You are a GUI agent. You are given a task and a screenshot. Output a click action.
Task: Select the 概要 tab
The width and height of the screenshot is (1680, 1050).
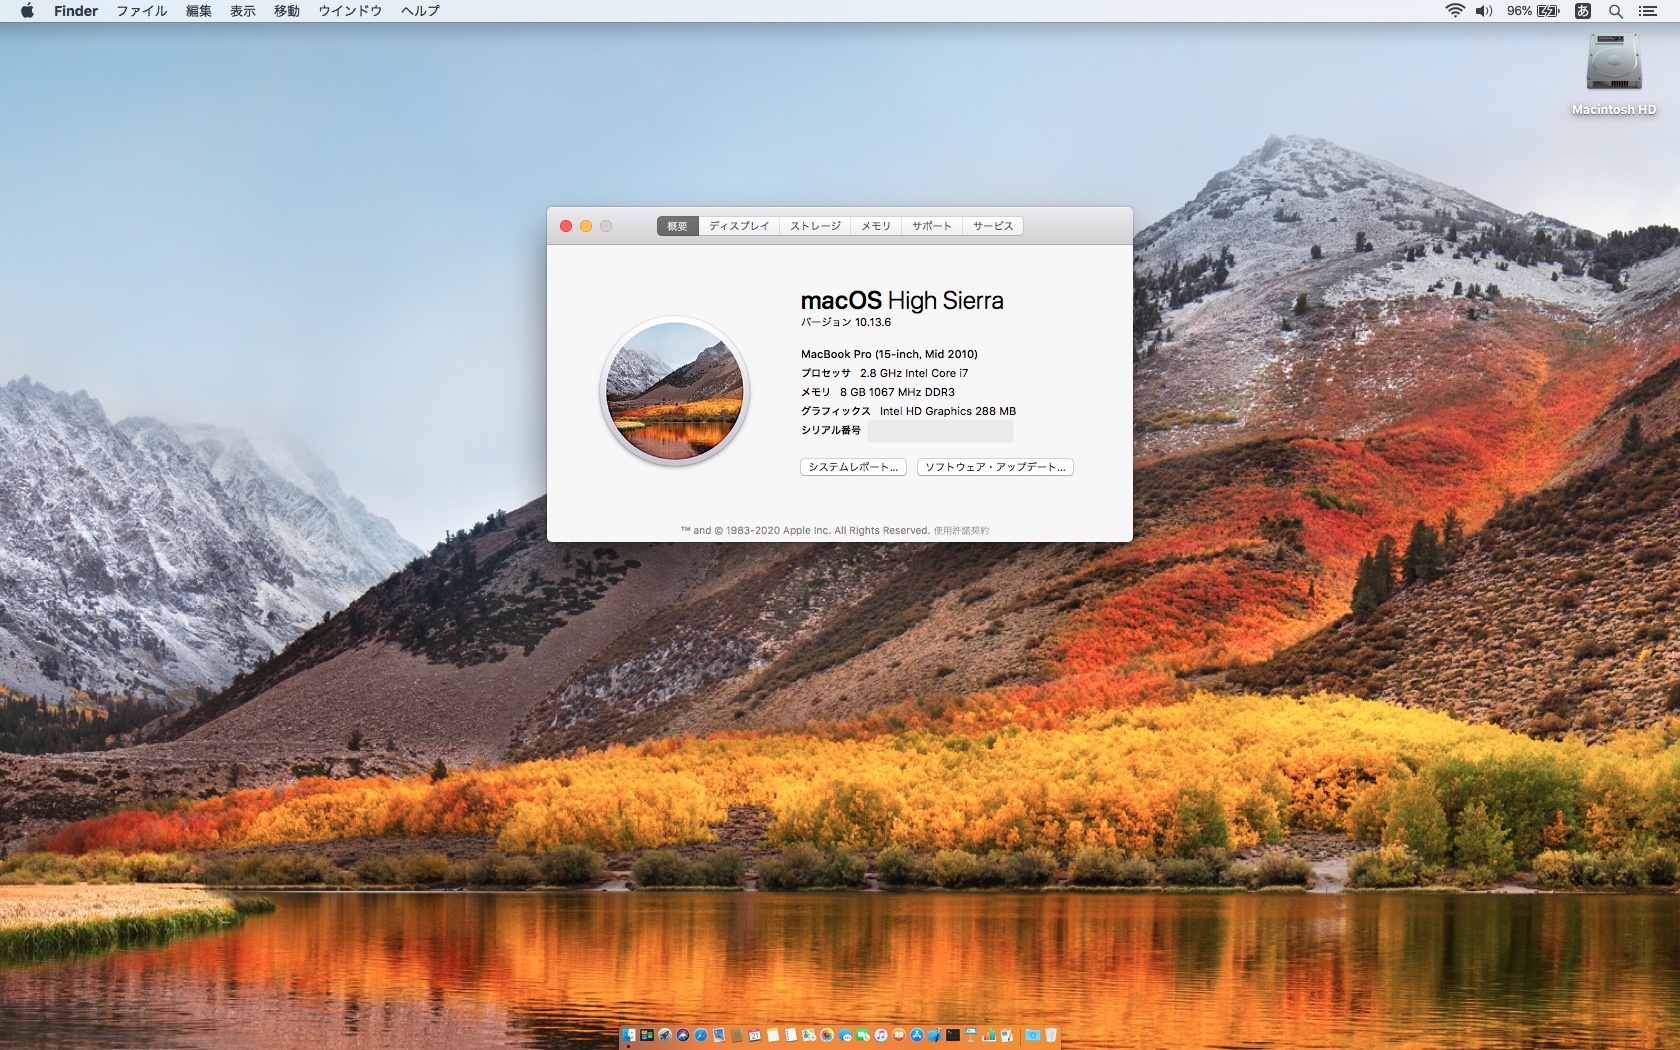click(x=678, y=226)
